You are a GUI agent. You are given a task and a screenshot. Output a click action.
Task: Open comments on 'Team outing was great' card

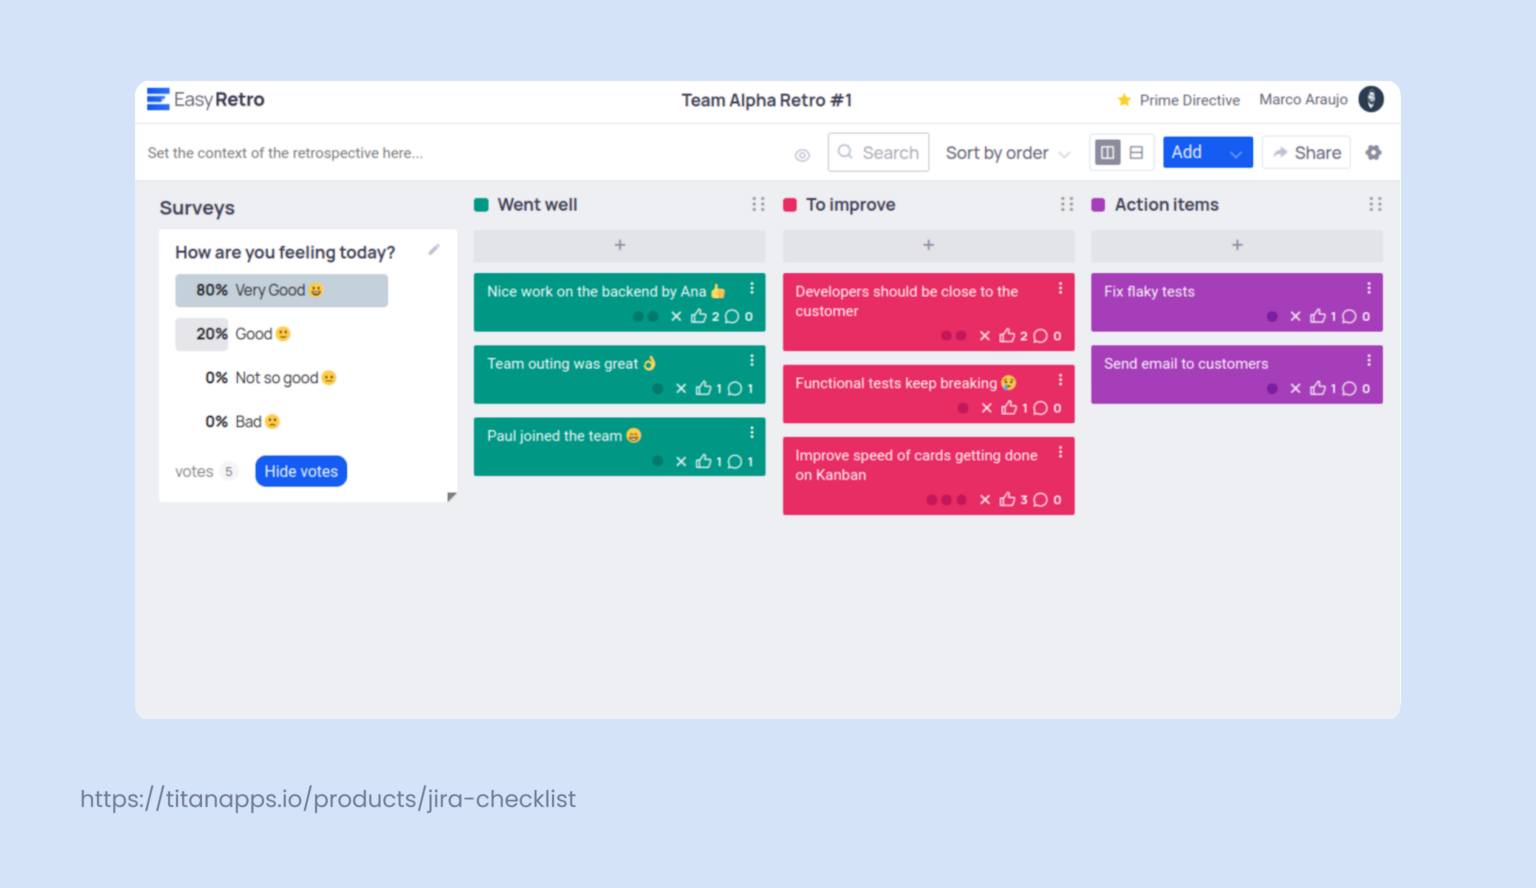coord(735,388)
